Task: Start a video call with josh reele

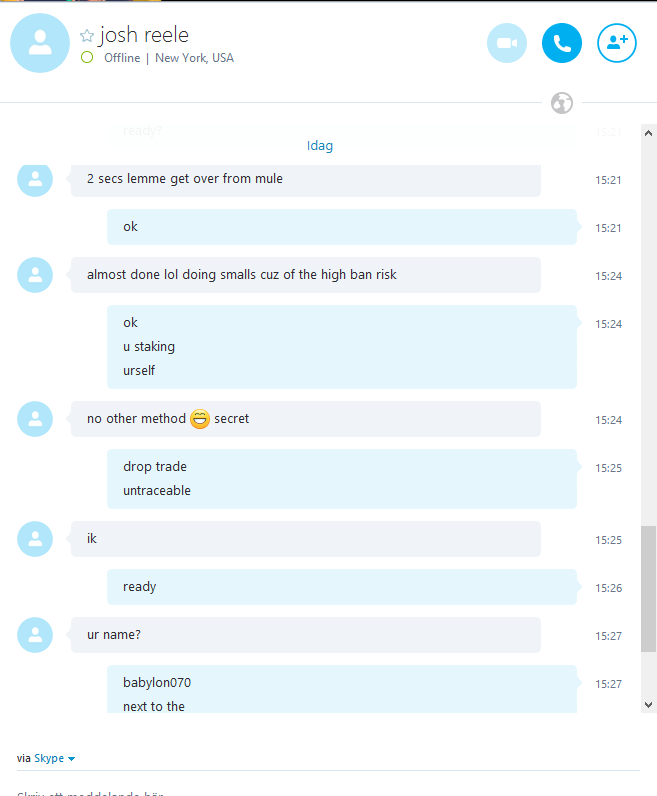Action: tap(507, 43)
